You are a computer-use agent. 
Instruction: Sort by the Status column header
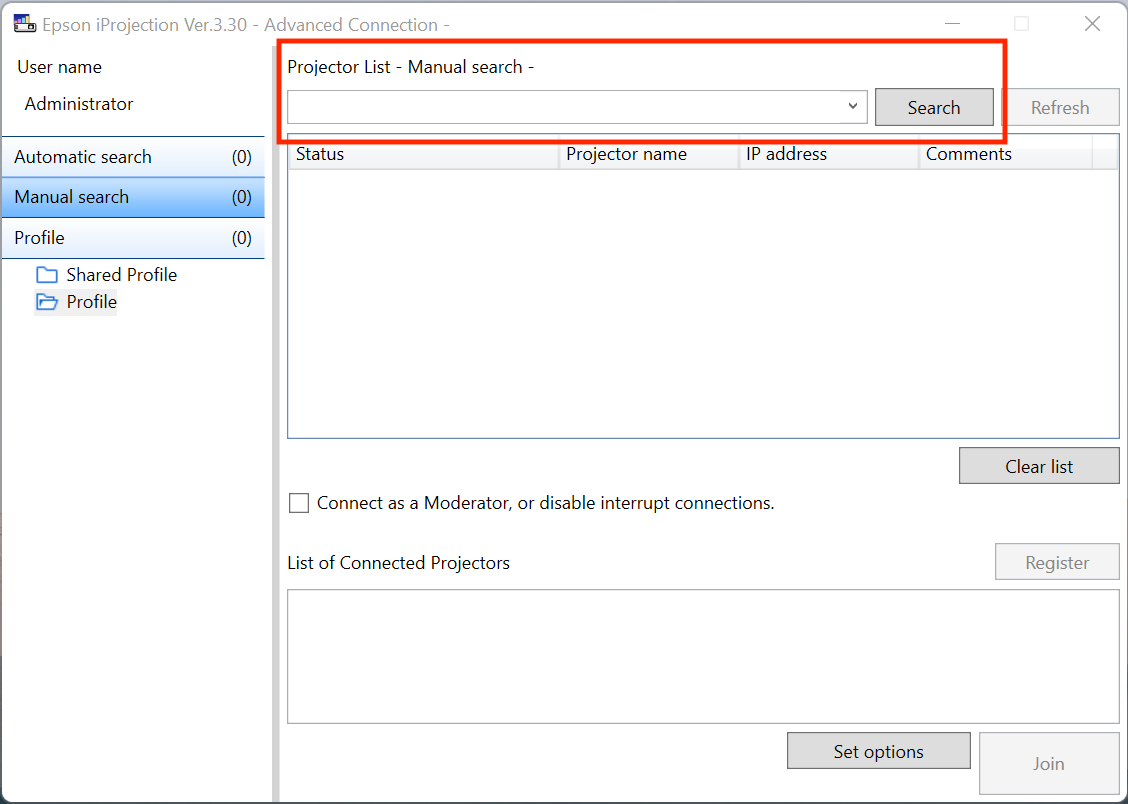(x=424, y=154)
